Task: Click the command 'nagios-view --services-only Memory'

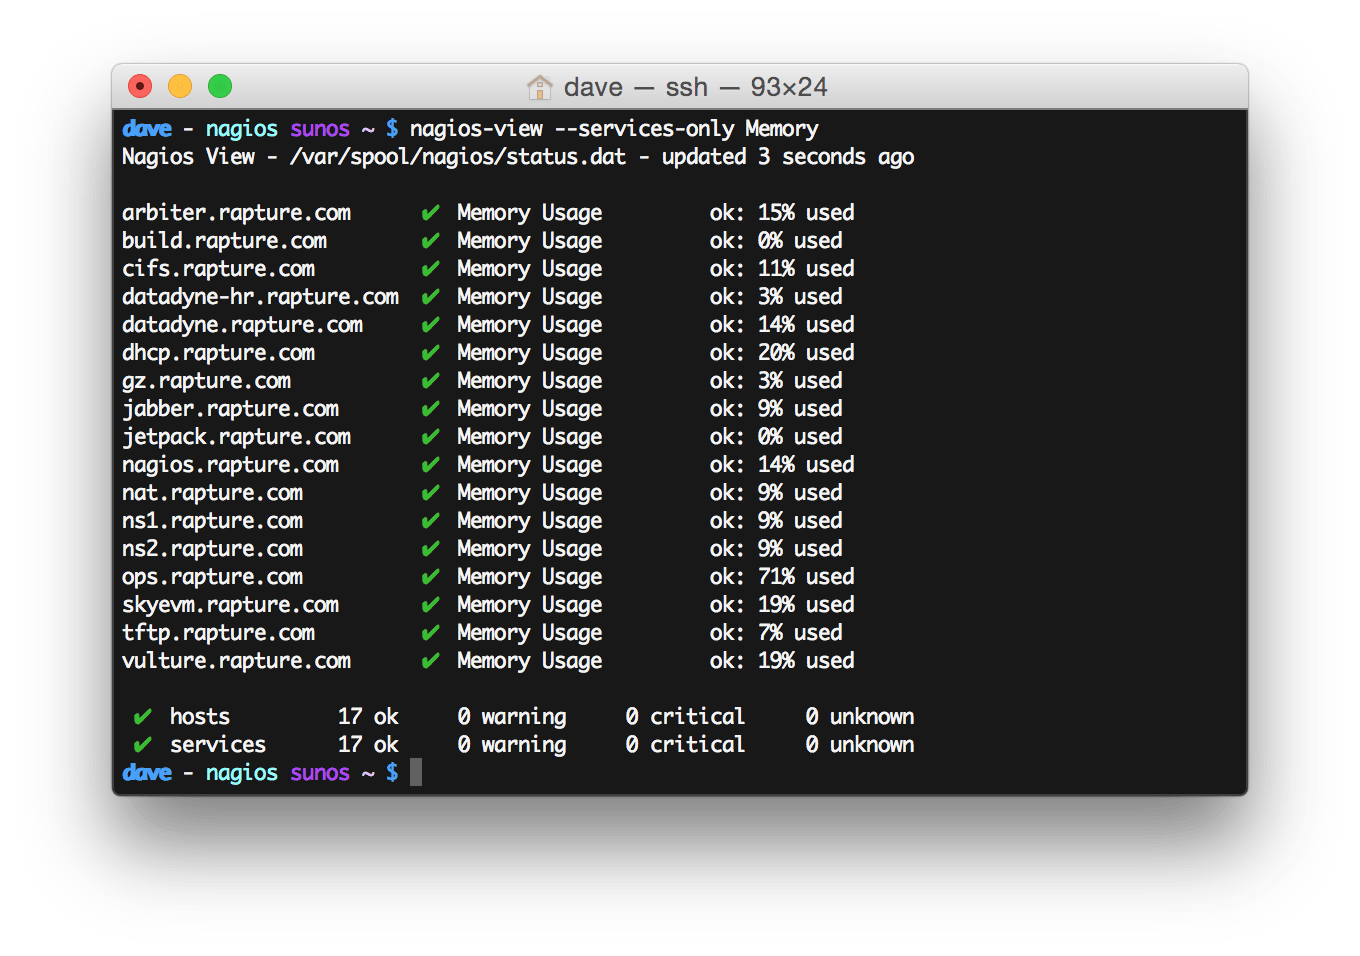Action: (614, 129)
